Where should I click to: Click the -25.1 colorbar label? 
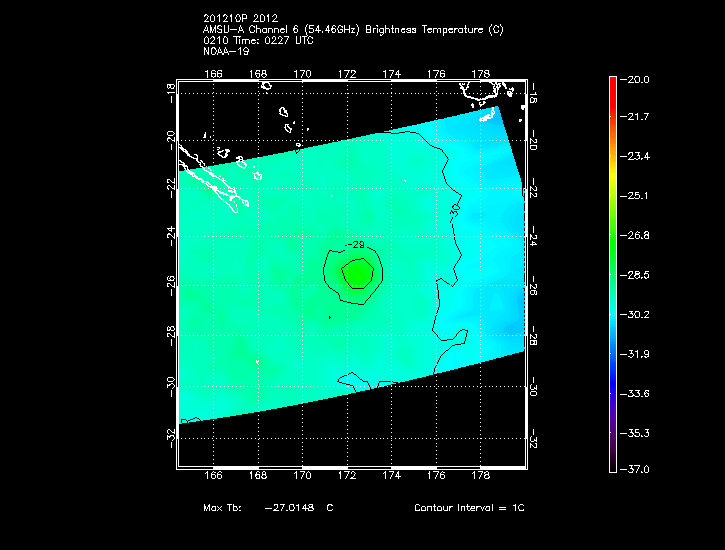click(x=634, y=196)
